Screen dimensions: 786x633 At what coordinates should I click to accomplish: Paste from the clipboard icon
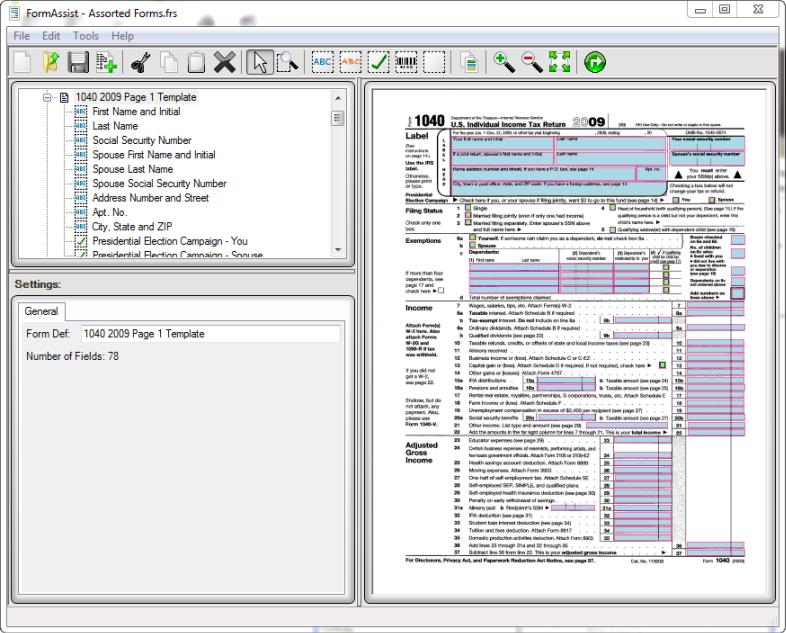(x=196, y=62)
